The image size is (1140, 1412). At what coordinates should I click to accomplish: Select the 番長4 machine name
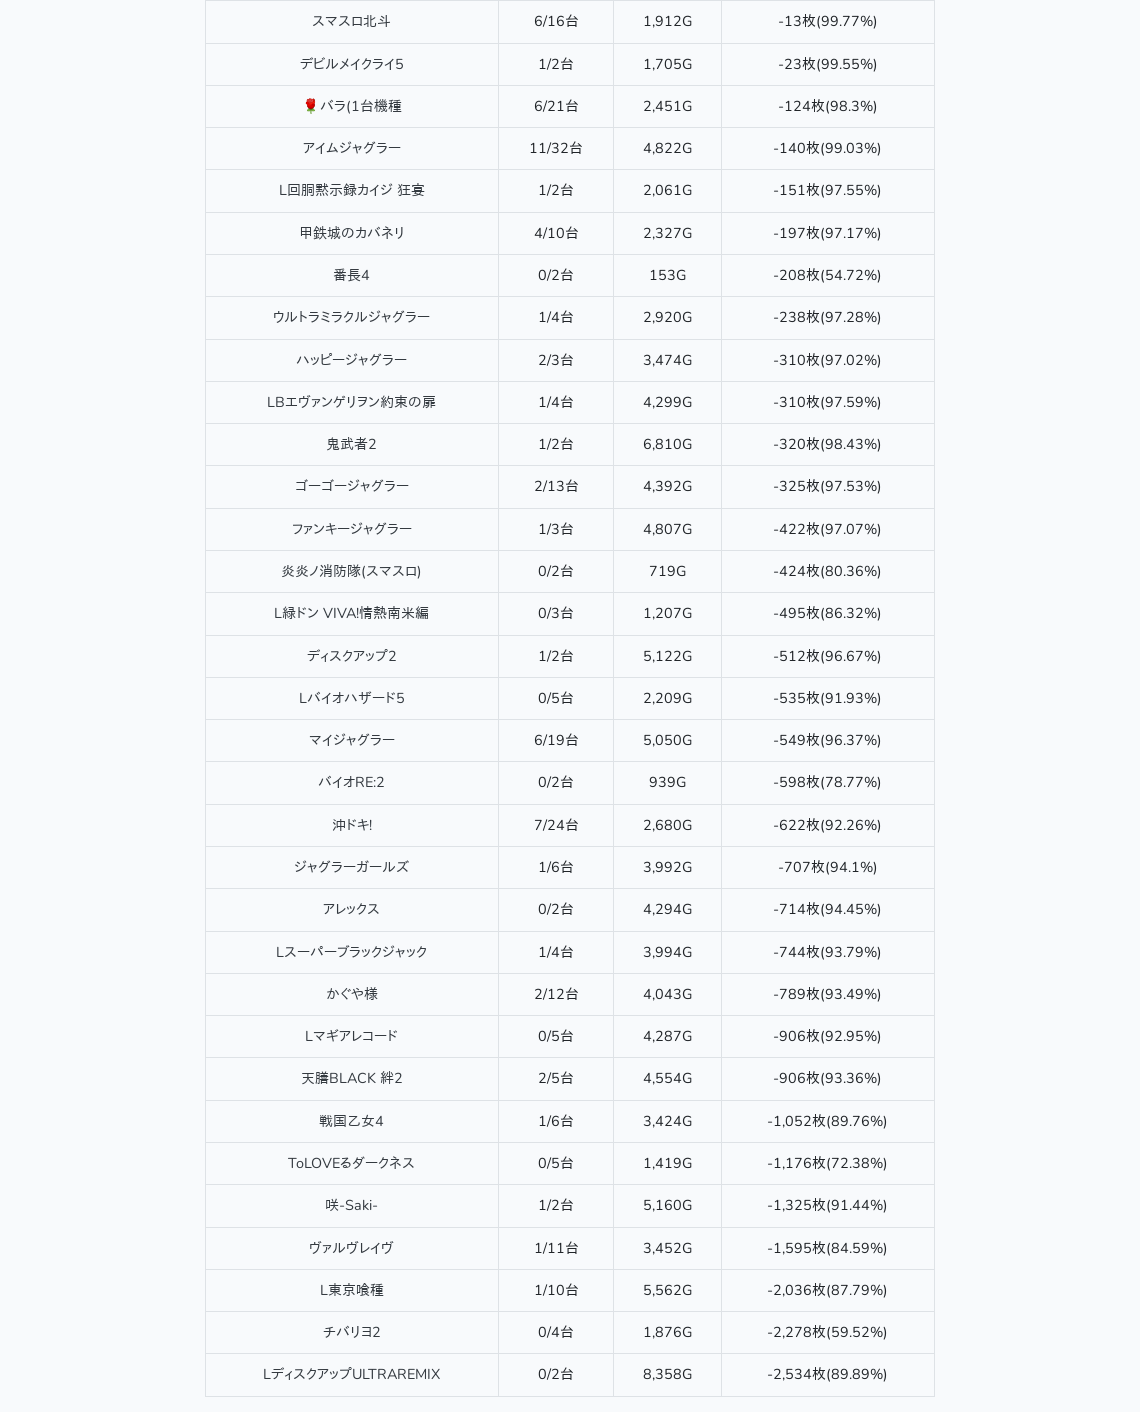pos(351,275)
